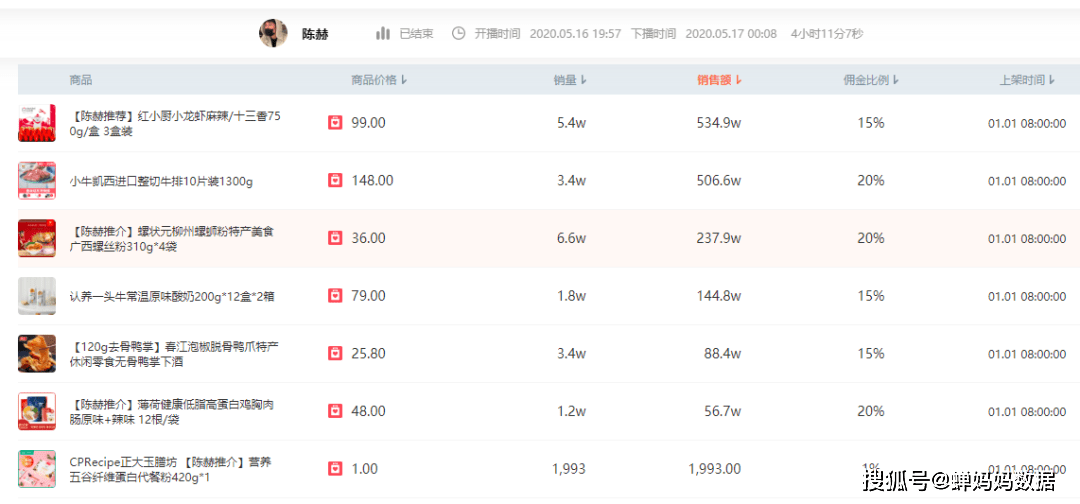The width and height of the screenshot is (1080, 504).
Task: Open the 红小厨小龙虾 product title link
Action: (x=175, y=123)
